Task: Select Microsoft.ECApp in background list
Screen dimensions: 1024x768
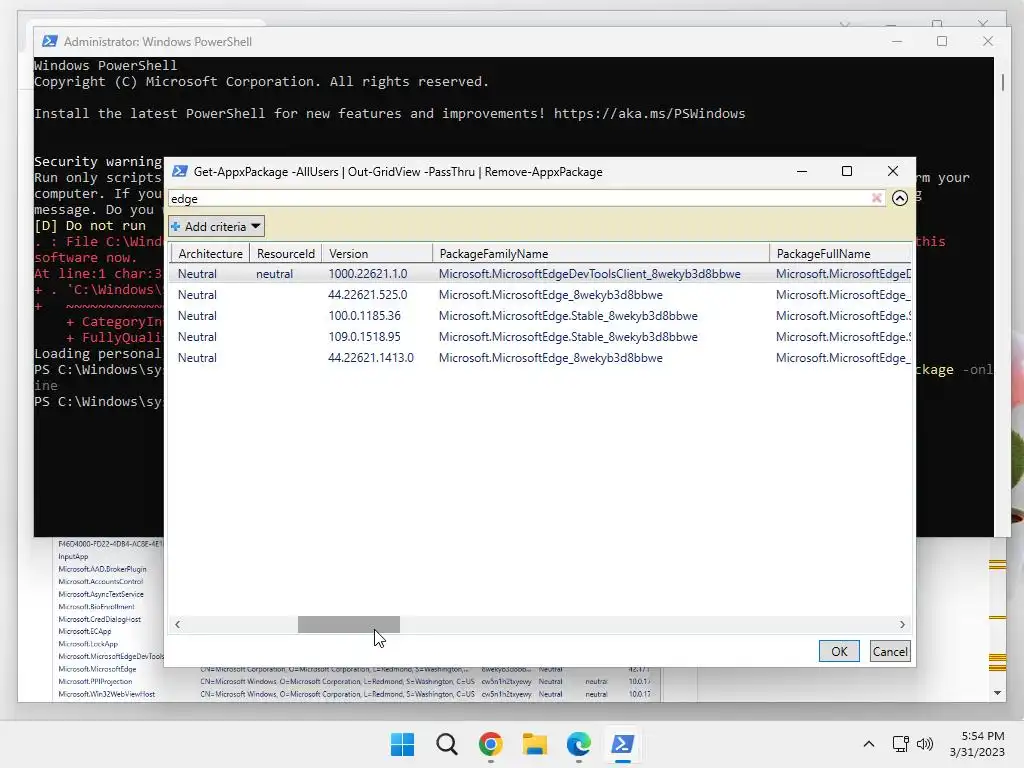Action: (x=85, y=632)
